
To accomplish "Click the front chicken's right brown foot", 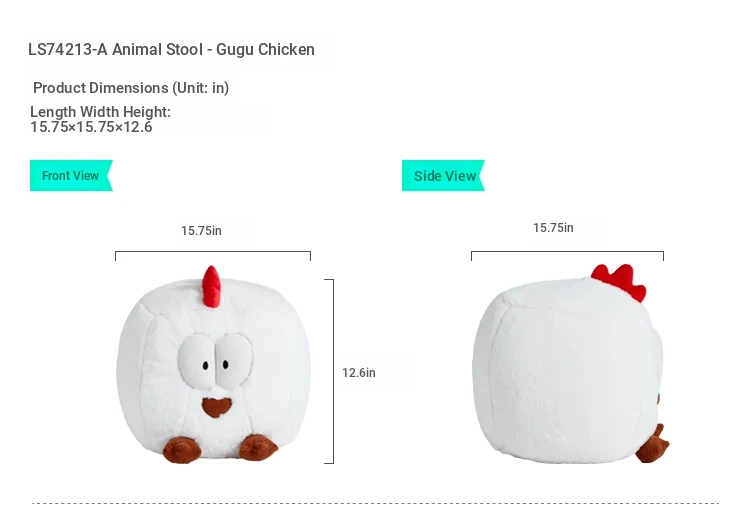I will click(x=258, y=448).
